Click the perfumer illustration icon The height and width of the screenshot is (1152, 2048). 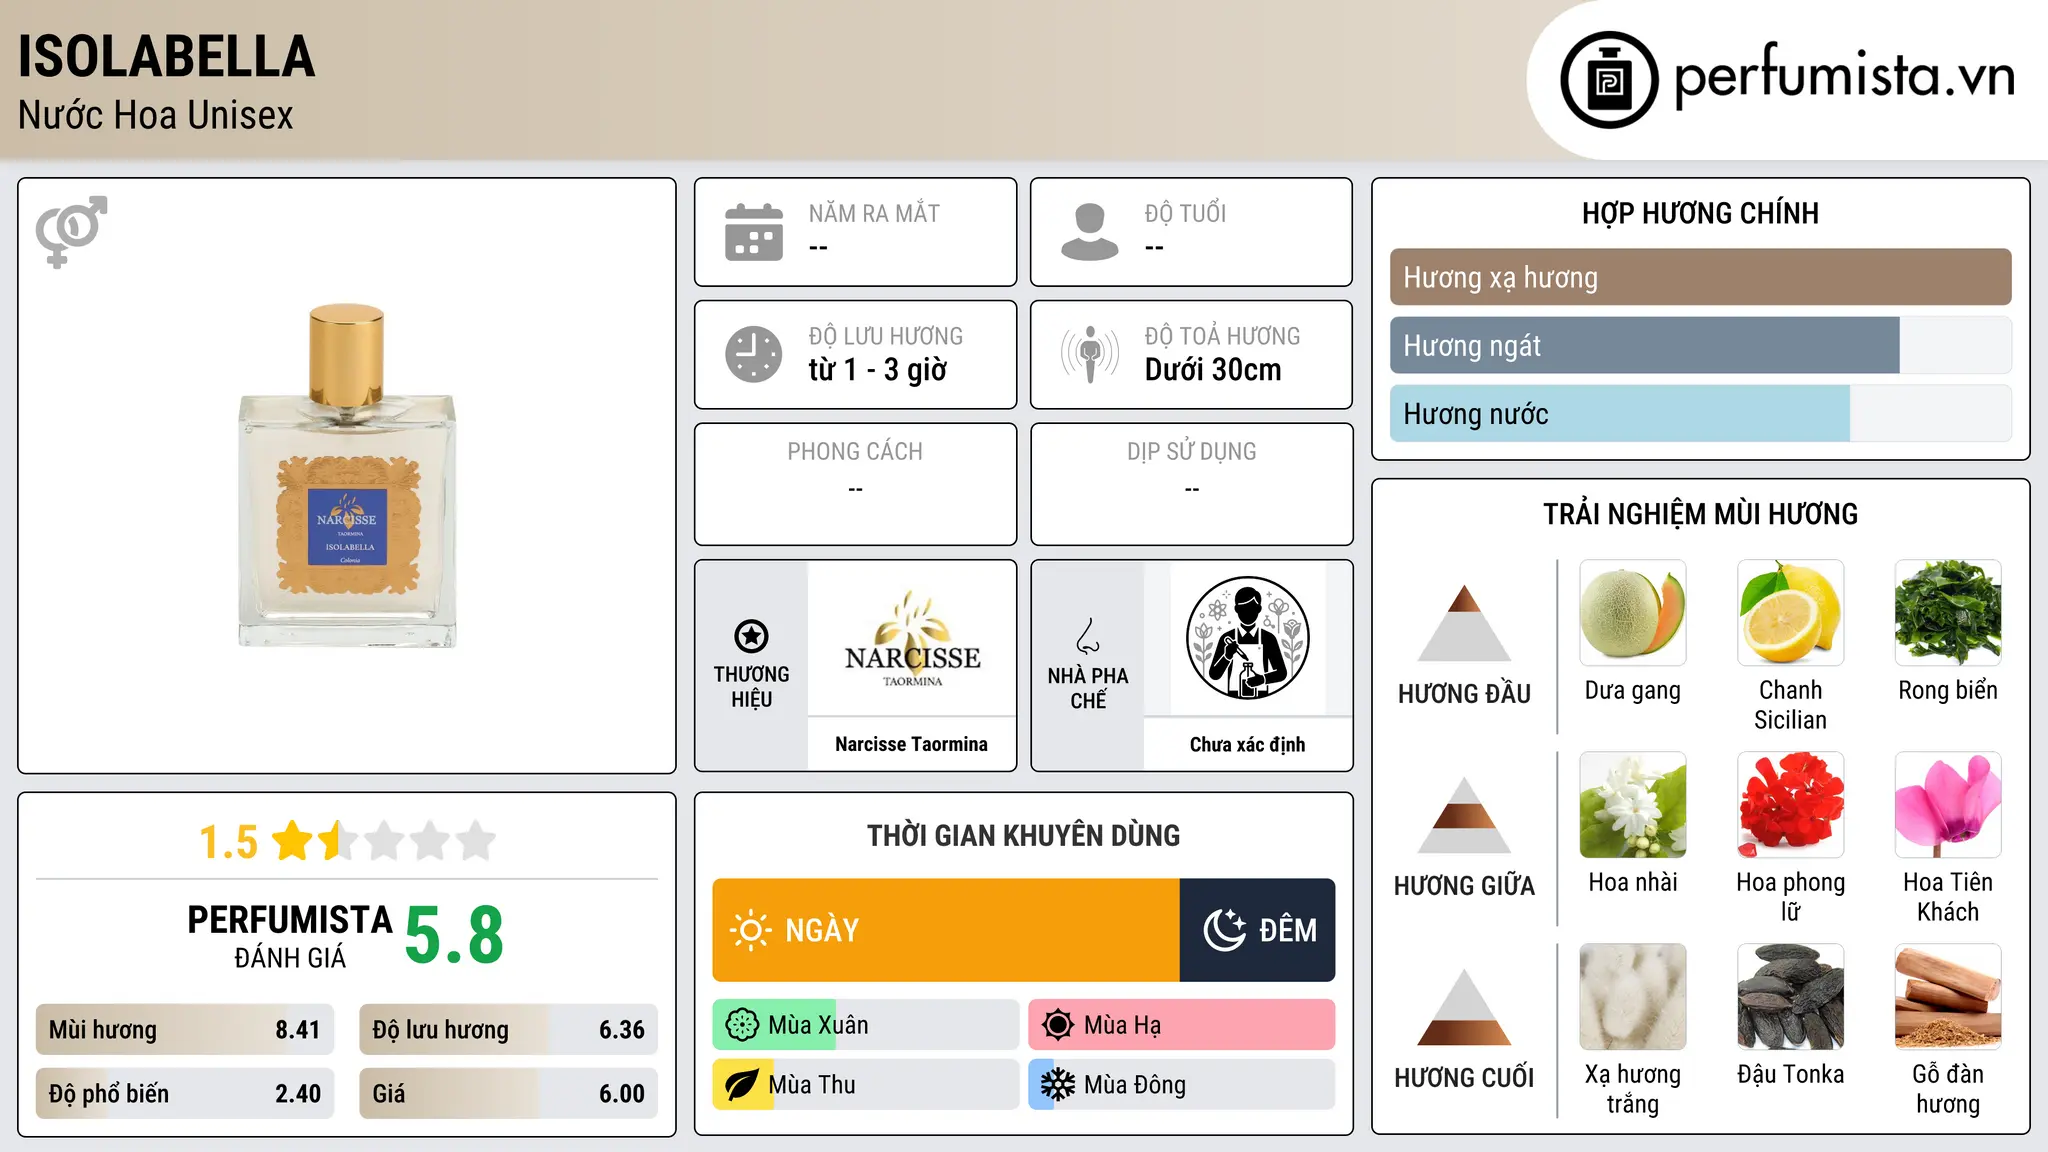[1247, 638]
